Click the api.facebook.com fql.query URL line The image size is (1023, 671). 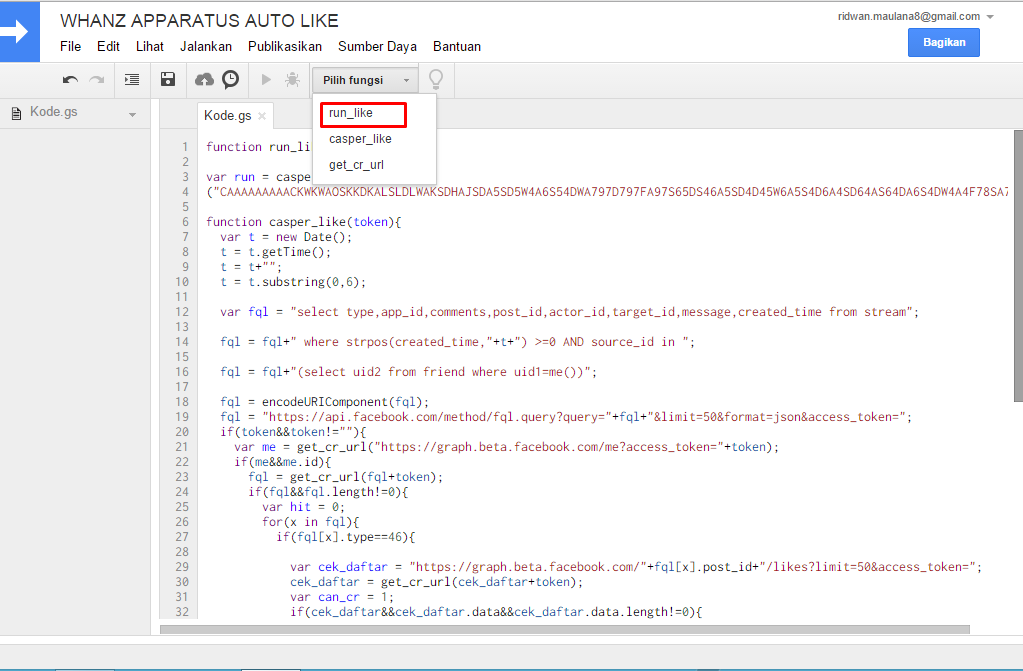(566, 417)
